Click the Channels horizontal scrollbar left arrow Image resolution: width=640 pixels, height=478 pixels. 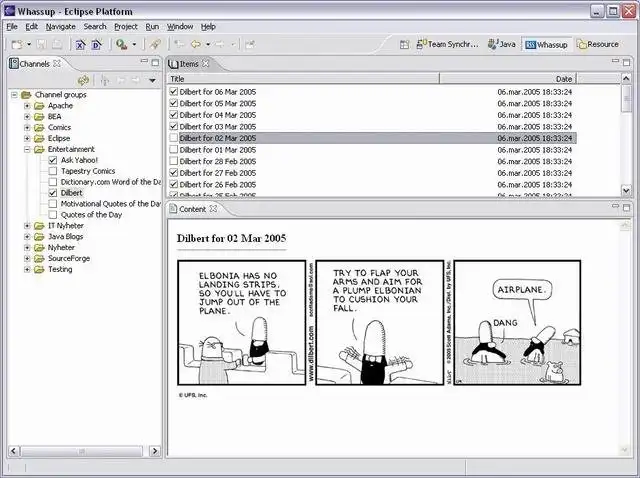(x=13, y=451)
